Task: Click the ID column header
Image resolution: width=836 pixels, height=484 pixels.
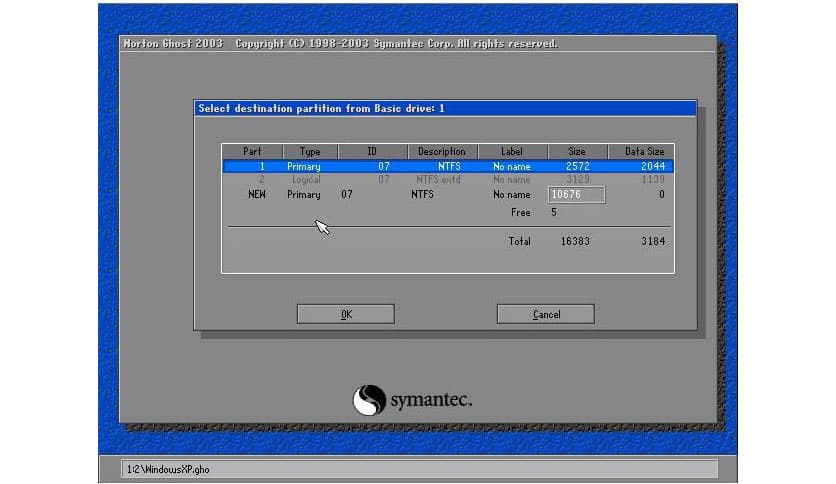Action: coord(371,151)
